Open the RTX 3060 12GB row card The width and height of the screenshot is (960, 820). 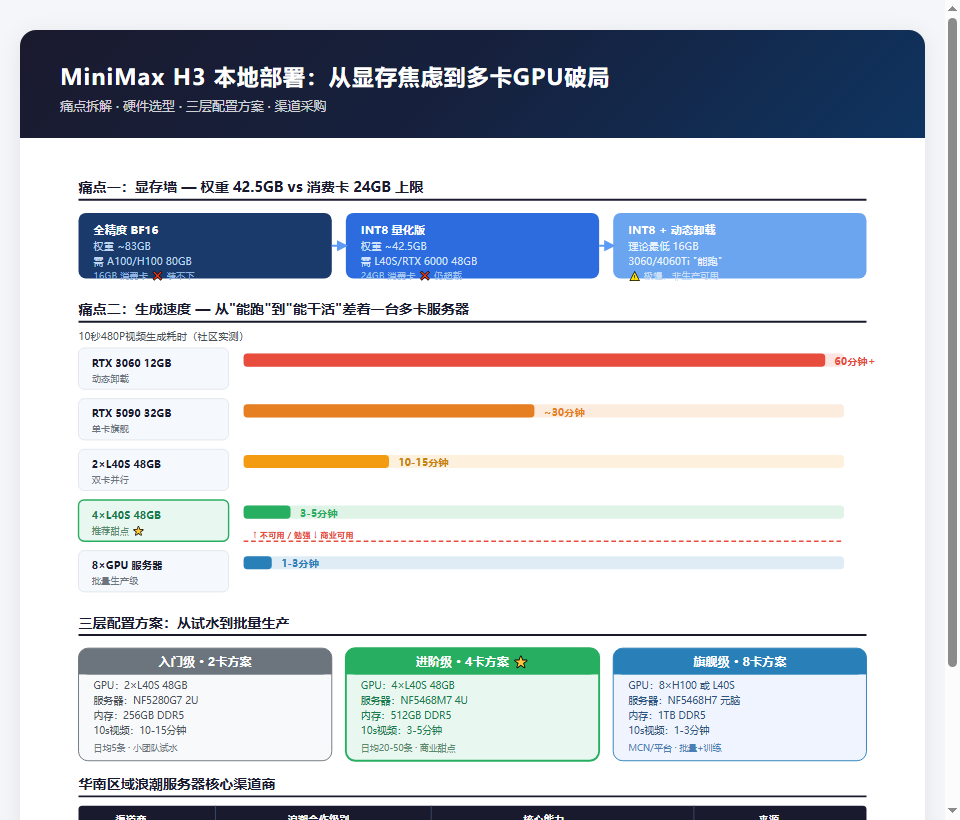coord(154,369)
